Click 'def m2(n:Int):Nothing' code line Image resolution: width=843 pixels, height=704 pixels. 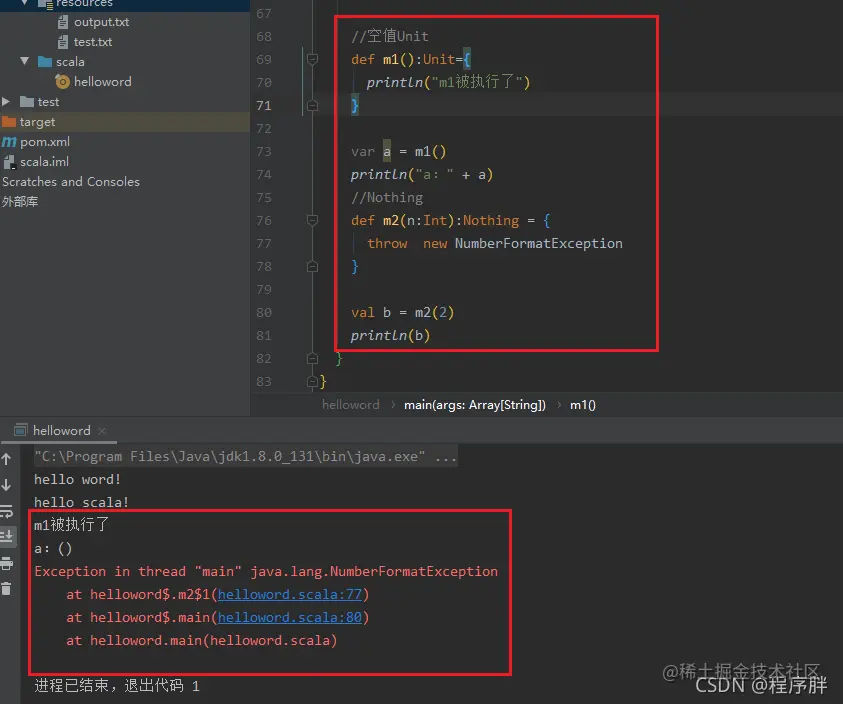[451, 221]
